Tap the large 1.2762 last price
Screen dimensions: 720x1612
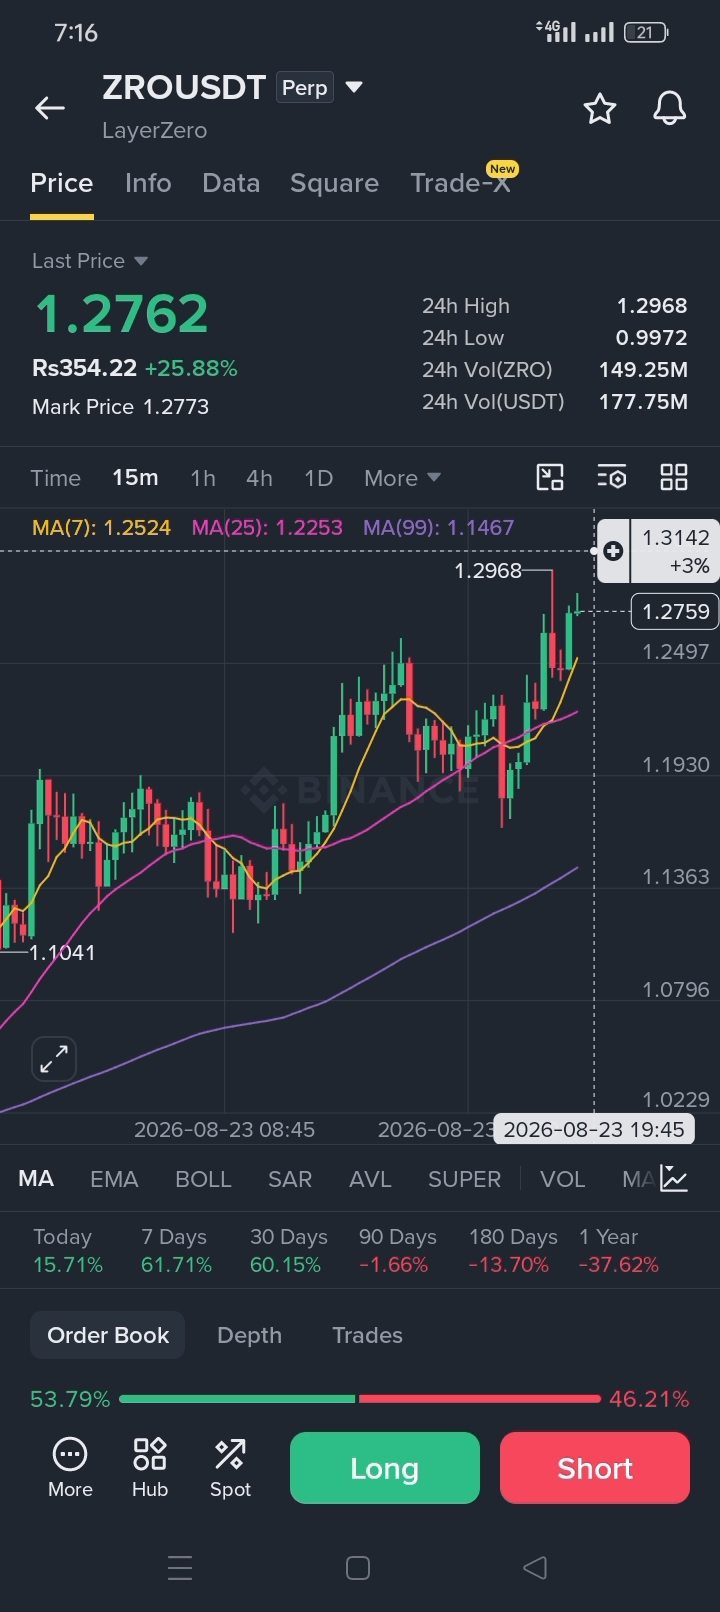(121, 314)
